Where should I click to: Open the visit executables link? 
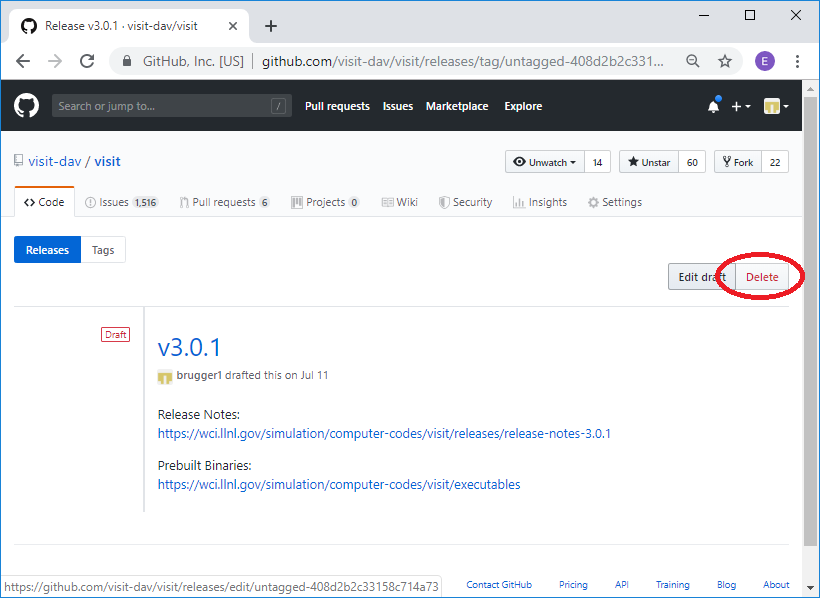click(x=339, y=484)
